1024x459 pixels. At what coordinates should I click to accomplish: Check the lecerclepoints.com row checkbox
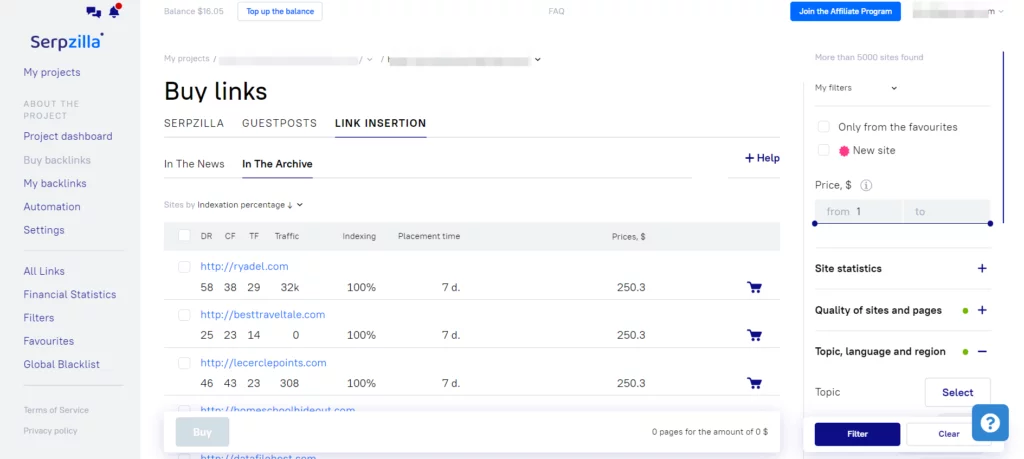tap(184, 363)
